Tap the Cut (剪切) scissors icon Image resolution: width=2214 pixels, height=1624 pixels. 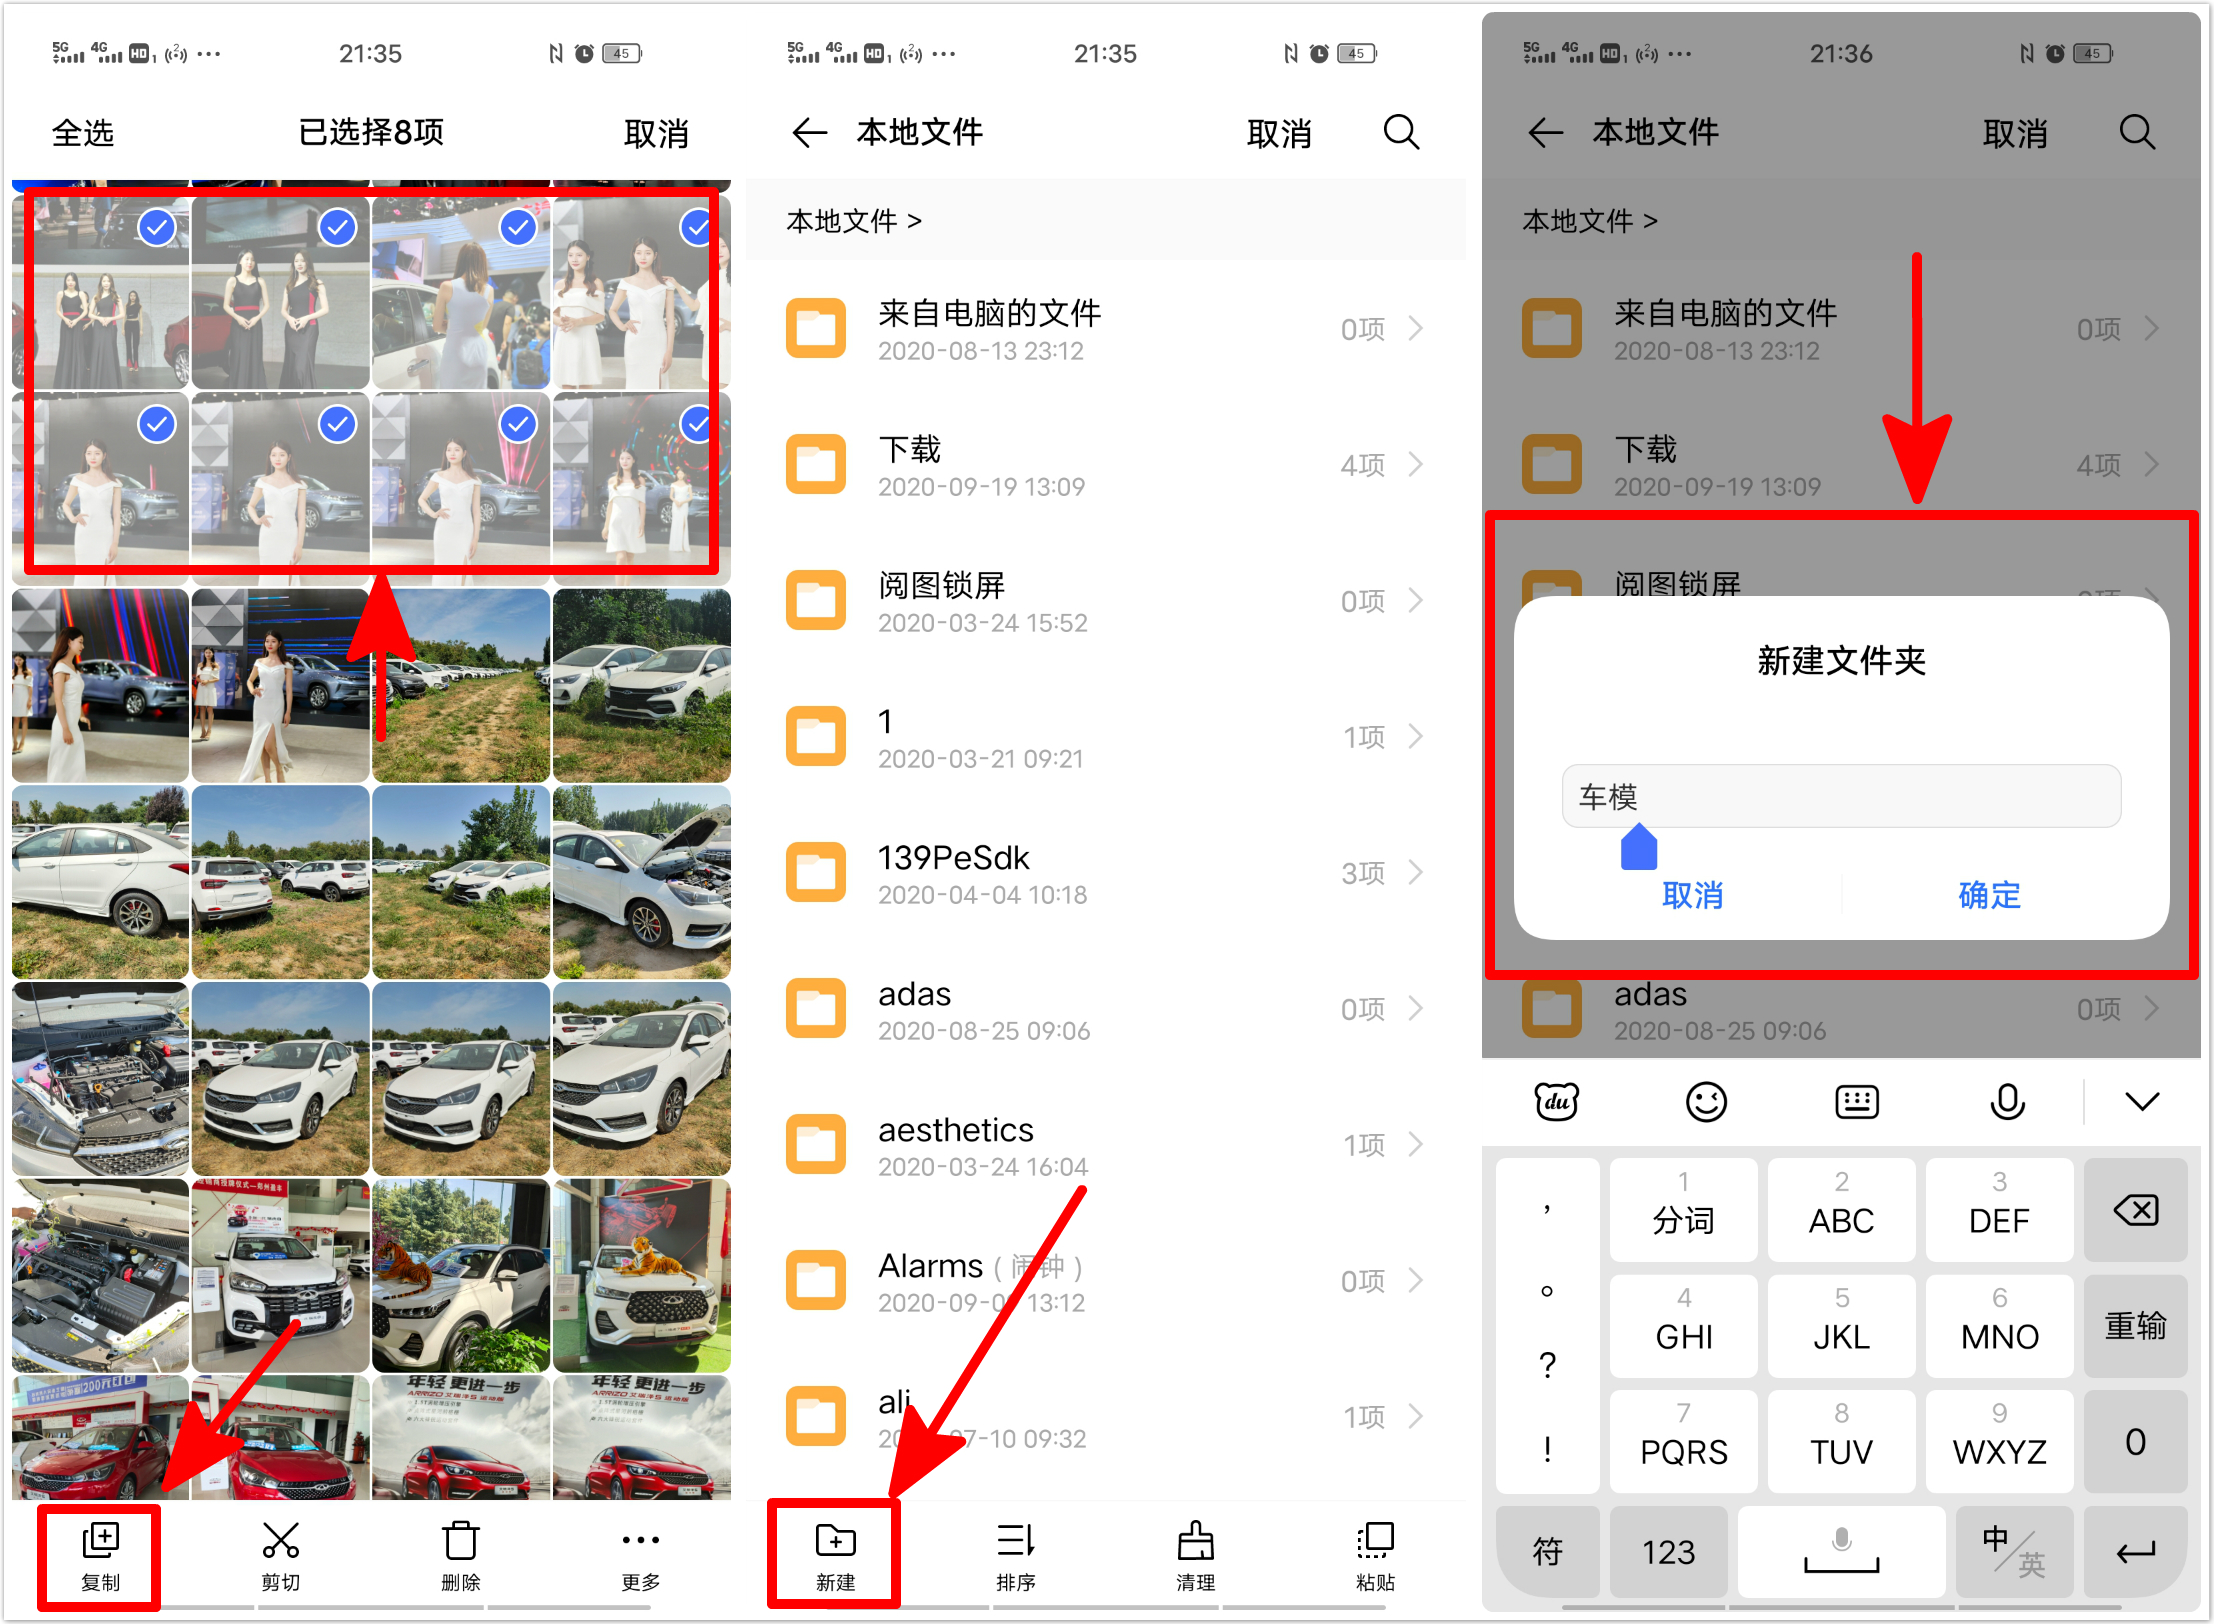(x=281, y=1540)
